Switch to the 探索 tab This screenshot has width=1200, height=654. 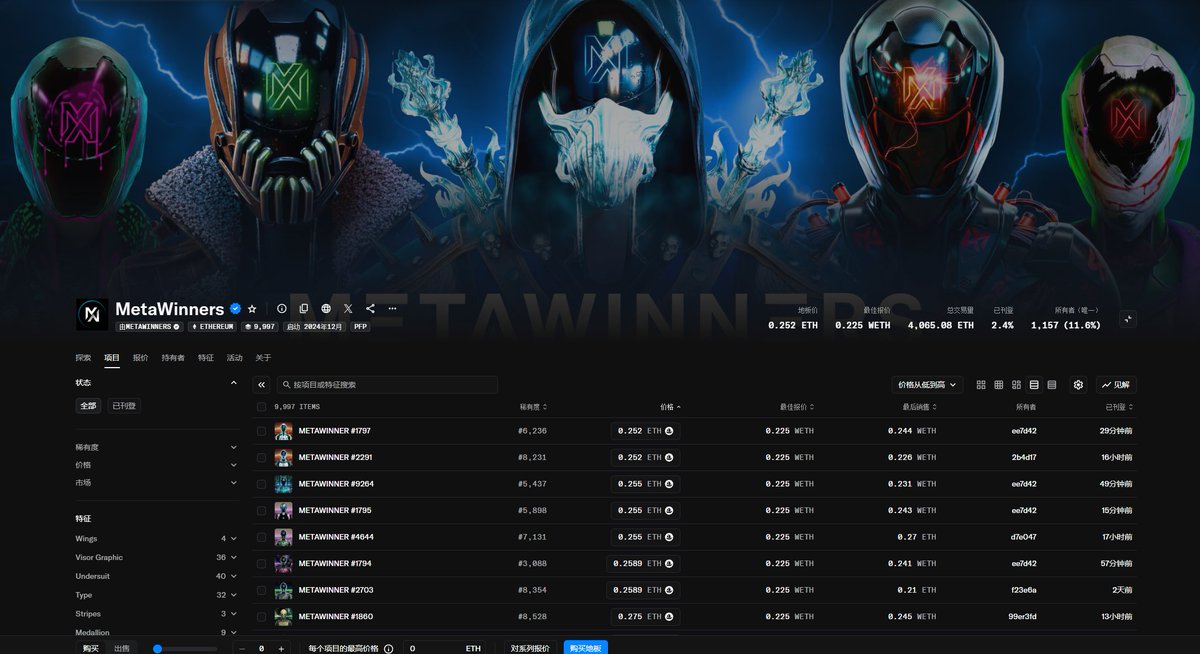click(x=83, y=357)
